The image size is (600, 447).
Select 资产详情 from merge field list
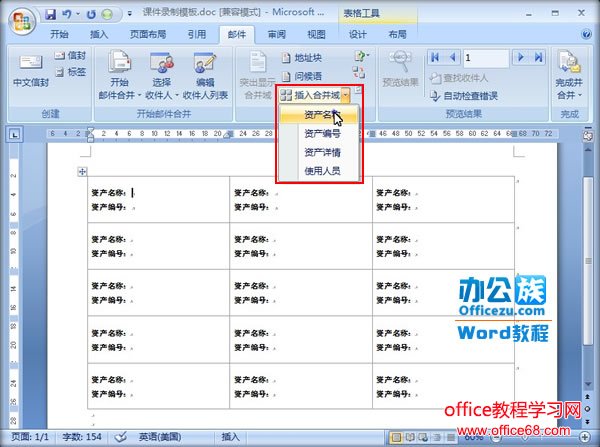pyautogui.click(x=320, y=152)
